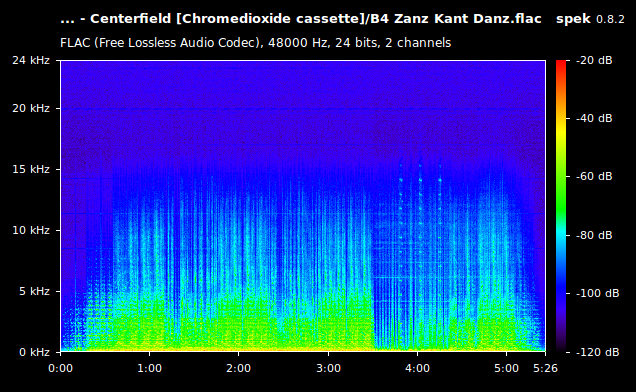This screenshot has width=636, height=392.
Task: Click the '5:26' end time label
Action: point(545,368)
